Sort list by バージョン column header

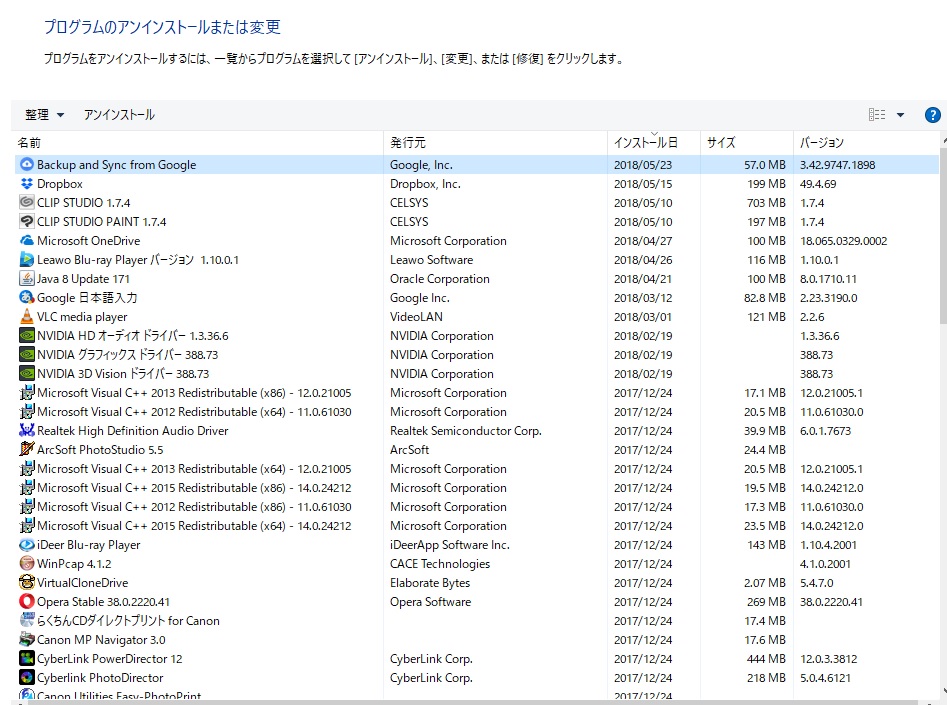822,143
